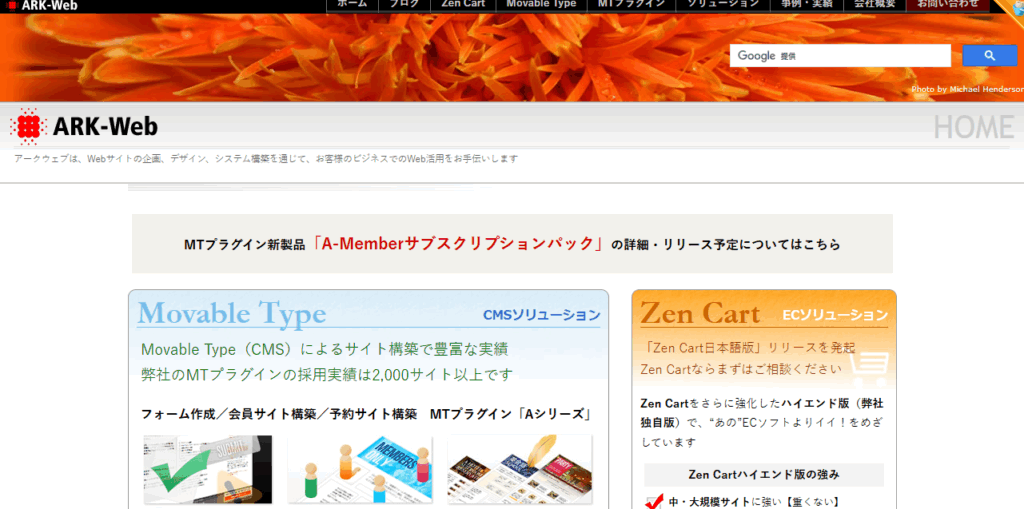Click the Photo by Michael Henderson credit
Viewport: 1024px width, 509px height.
coord(967,90)
